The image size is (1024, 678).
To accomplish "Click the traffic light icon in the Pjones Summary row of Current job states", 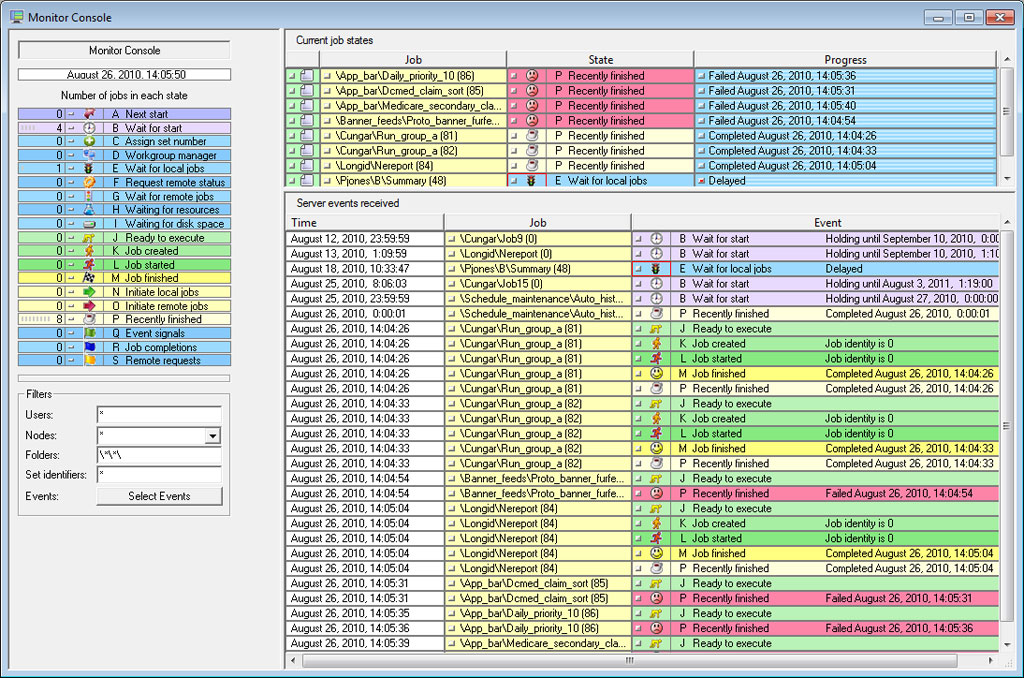I will coord(531,181).
